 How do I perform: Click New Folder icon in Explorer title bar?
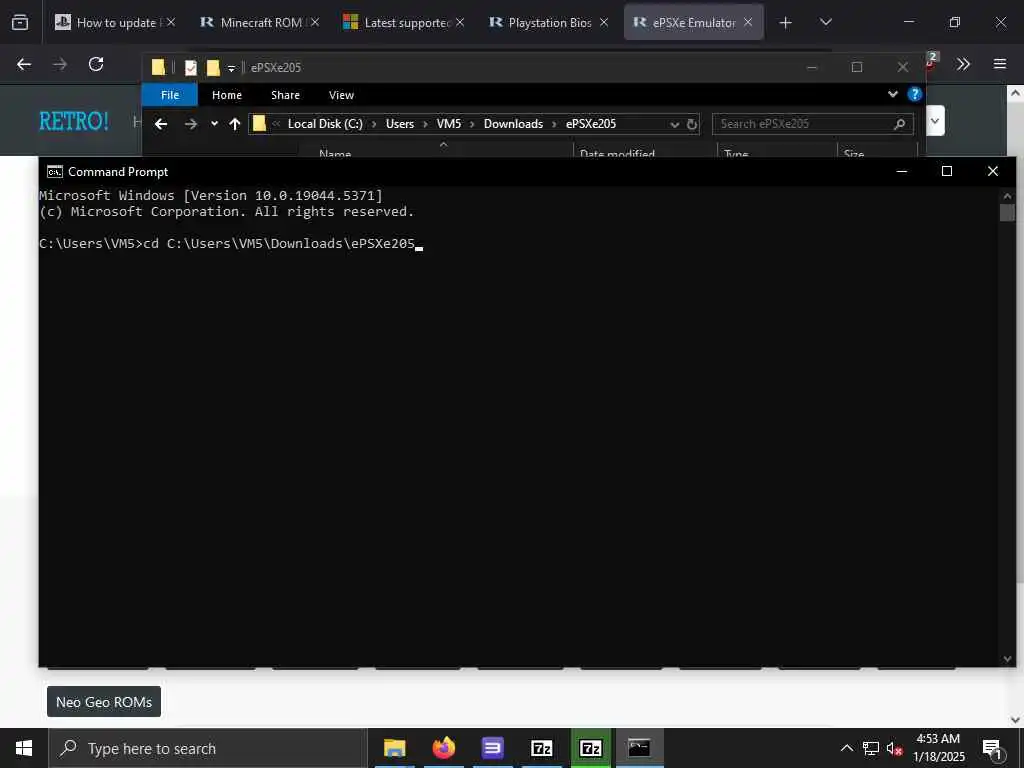(x=213, y=67)
